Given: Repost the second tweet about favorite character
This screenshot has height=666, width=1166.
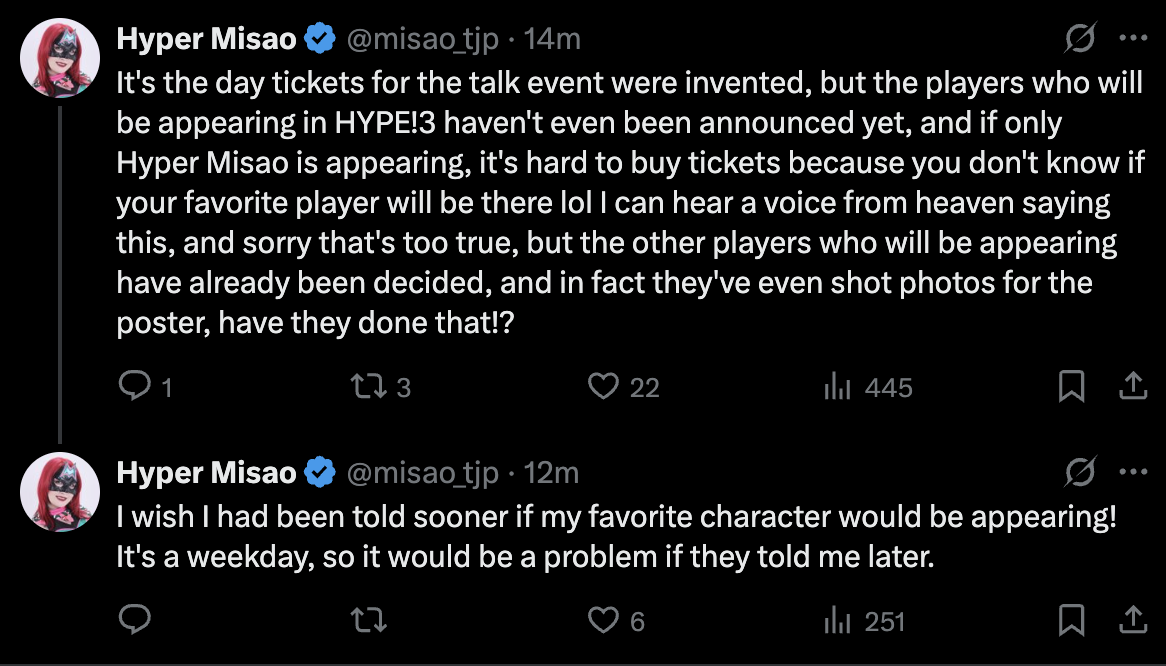Looking at the screenshot, I should coord(369,621).
